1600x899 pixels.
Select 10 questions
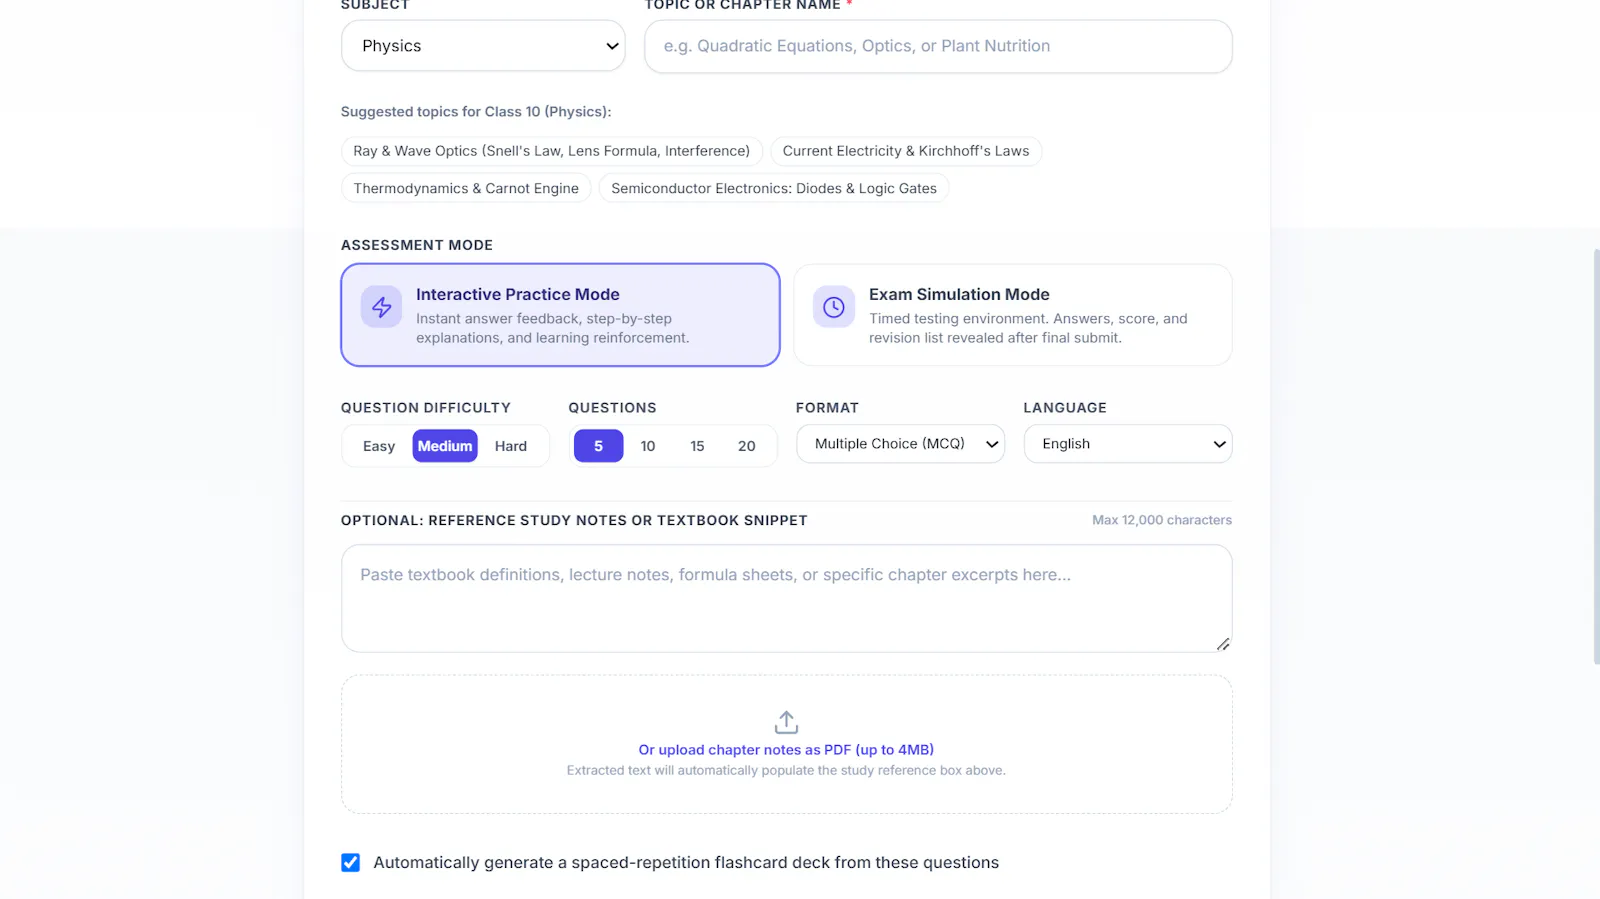tap(648, 446)
